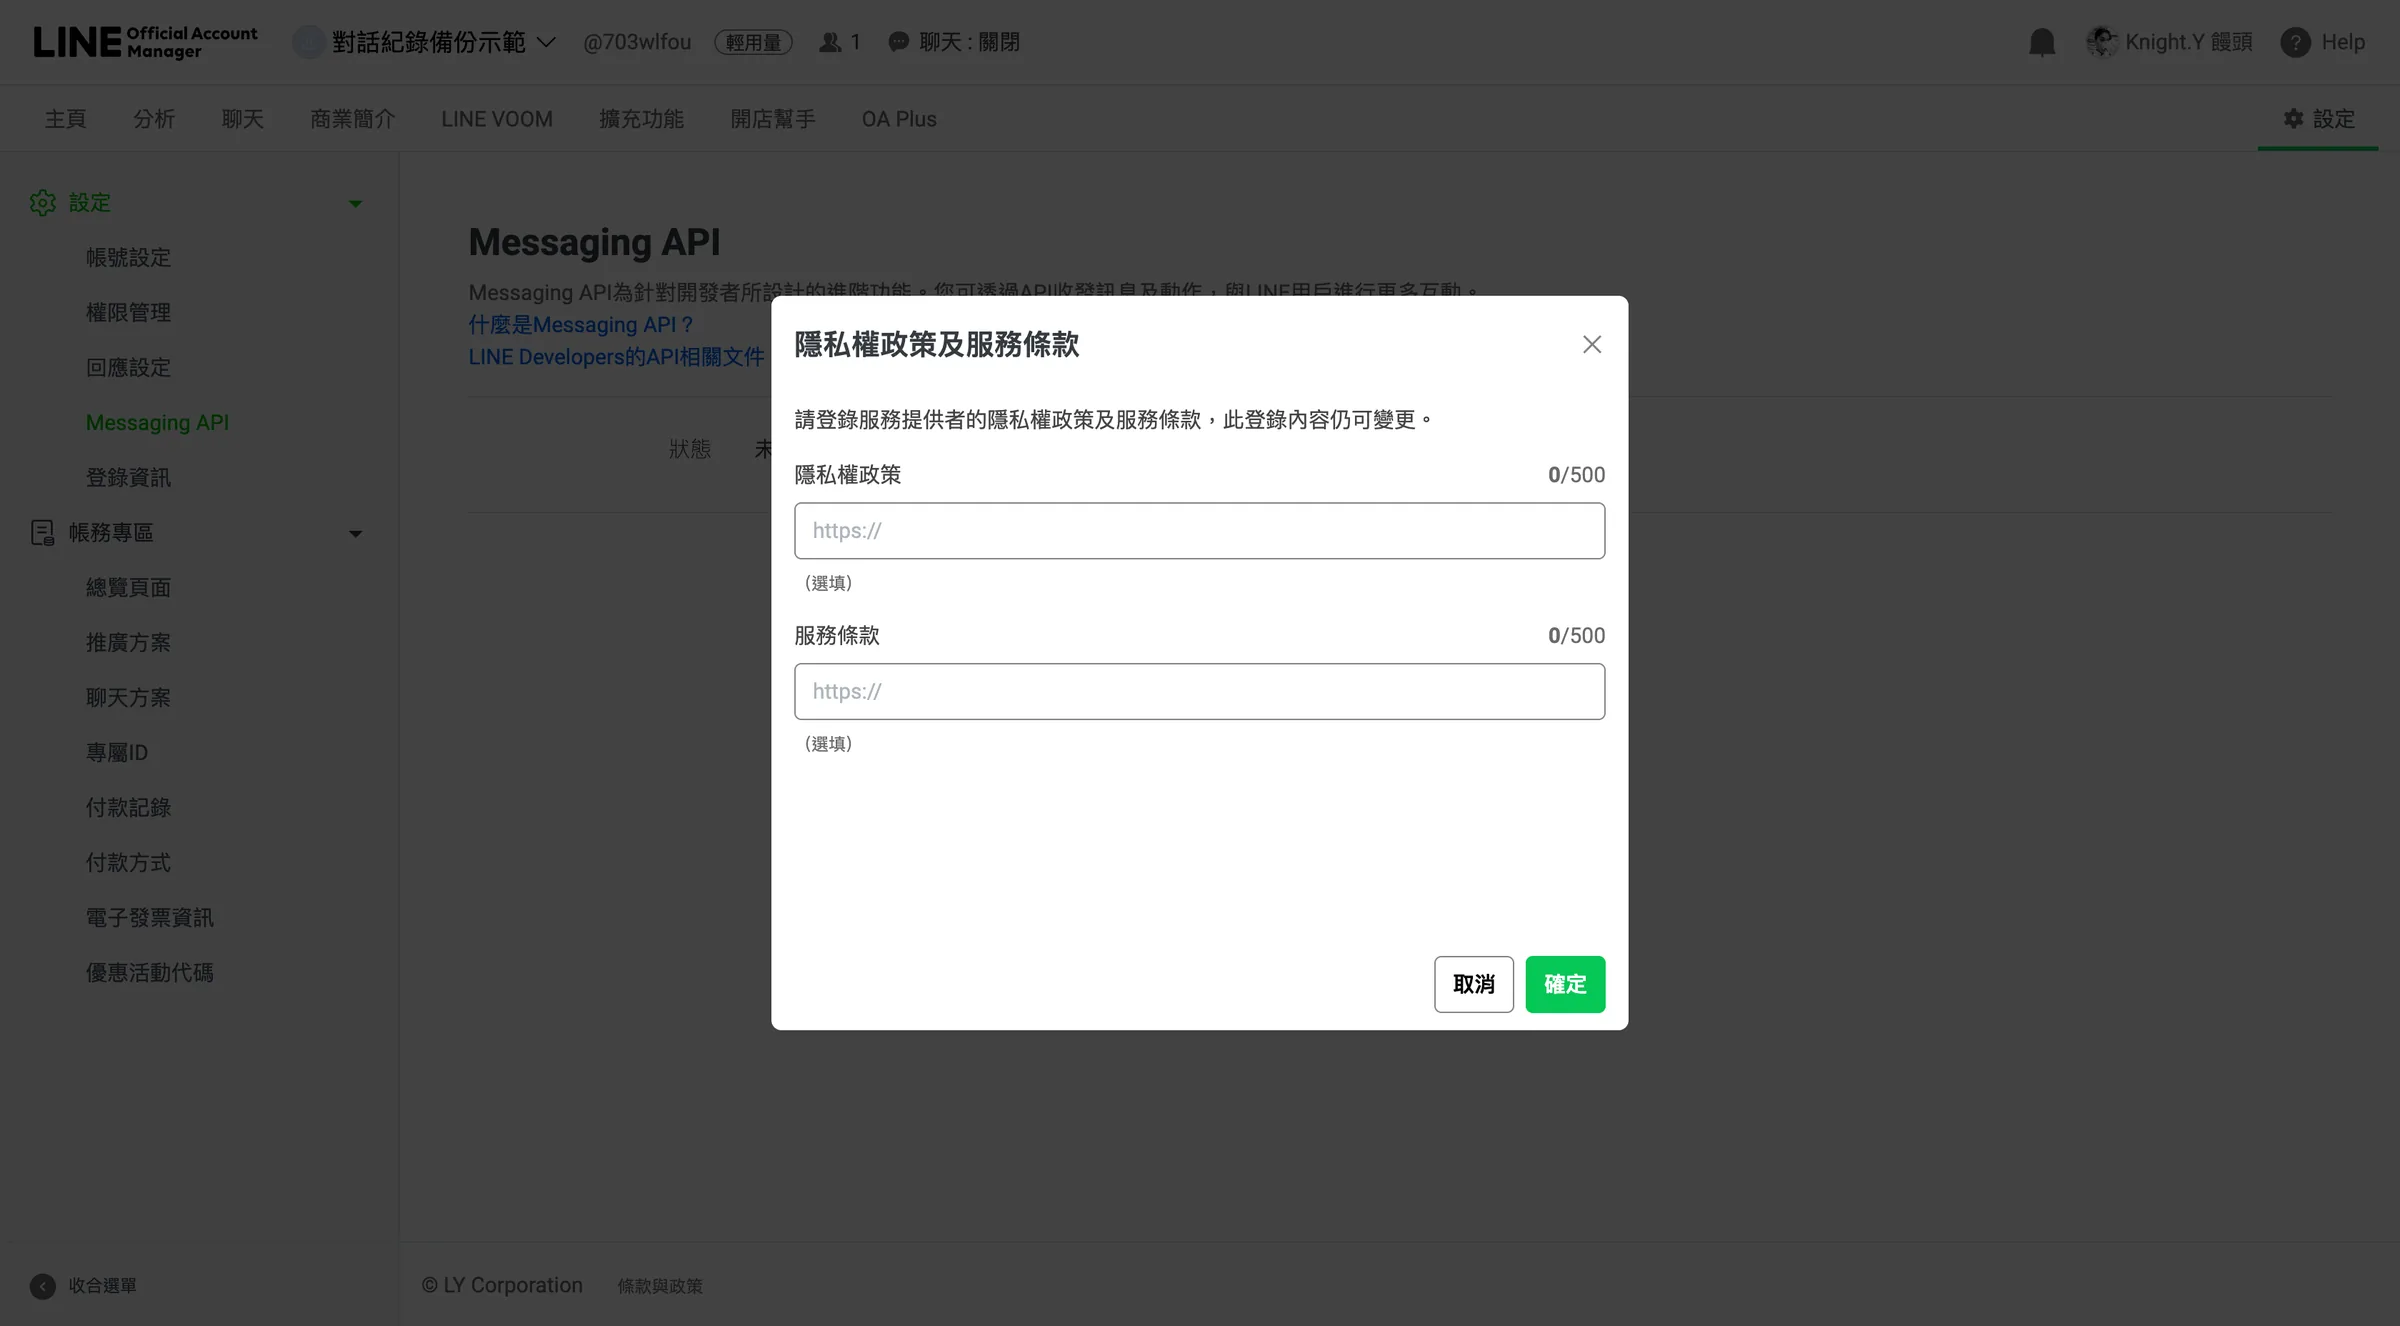Open the 條款與政策 footer link
This screenshot has height=1326, width=2400.
click(660, 1286)
